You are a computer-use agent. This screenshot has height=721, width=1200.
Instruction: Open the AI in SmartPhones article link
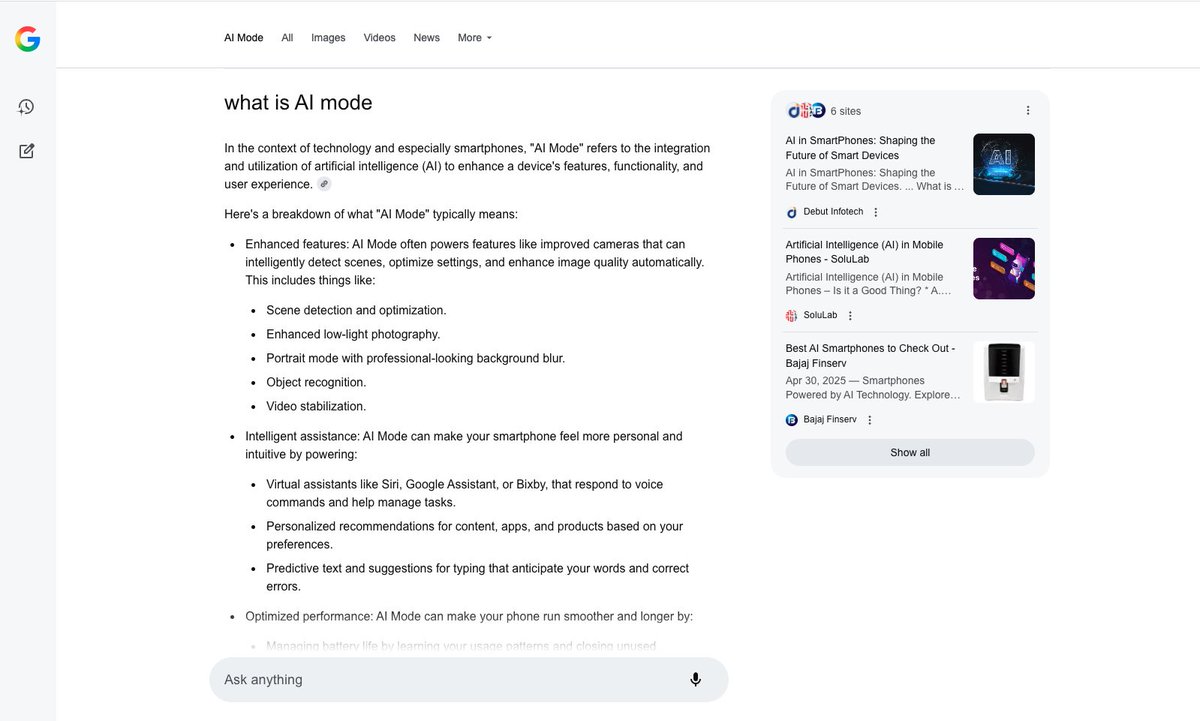pyautogui.click(x=861, y=148)
